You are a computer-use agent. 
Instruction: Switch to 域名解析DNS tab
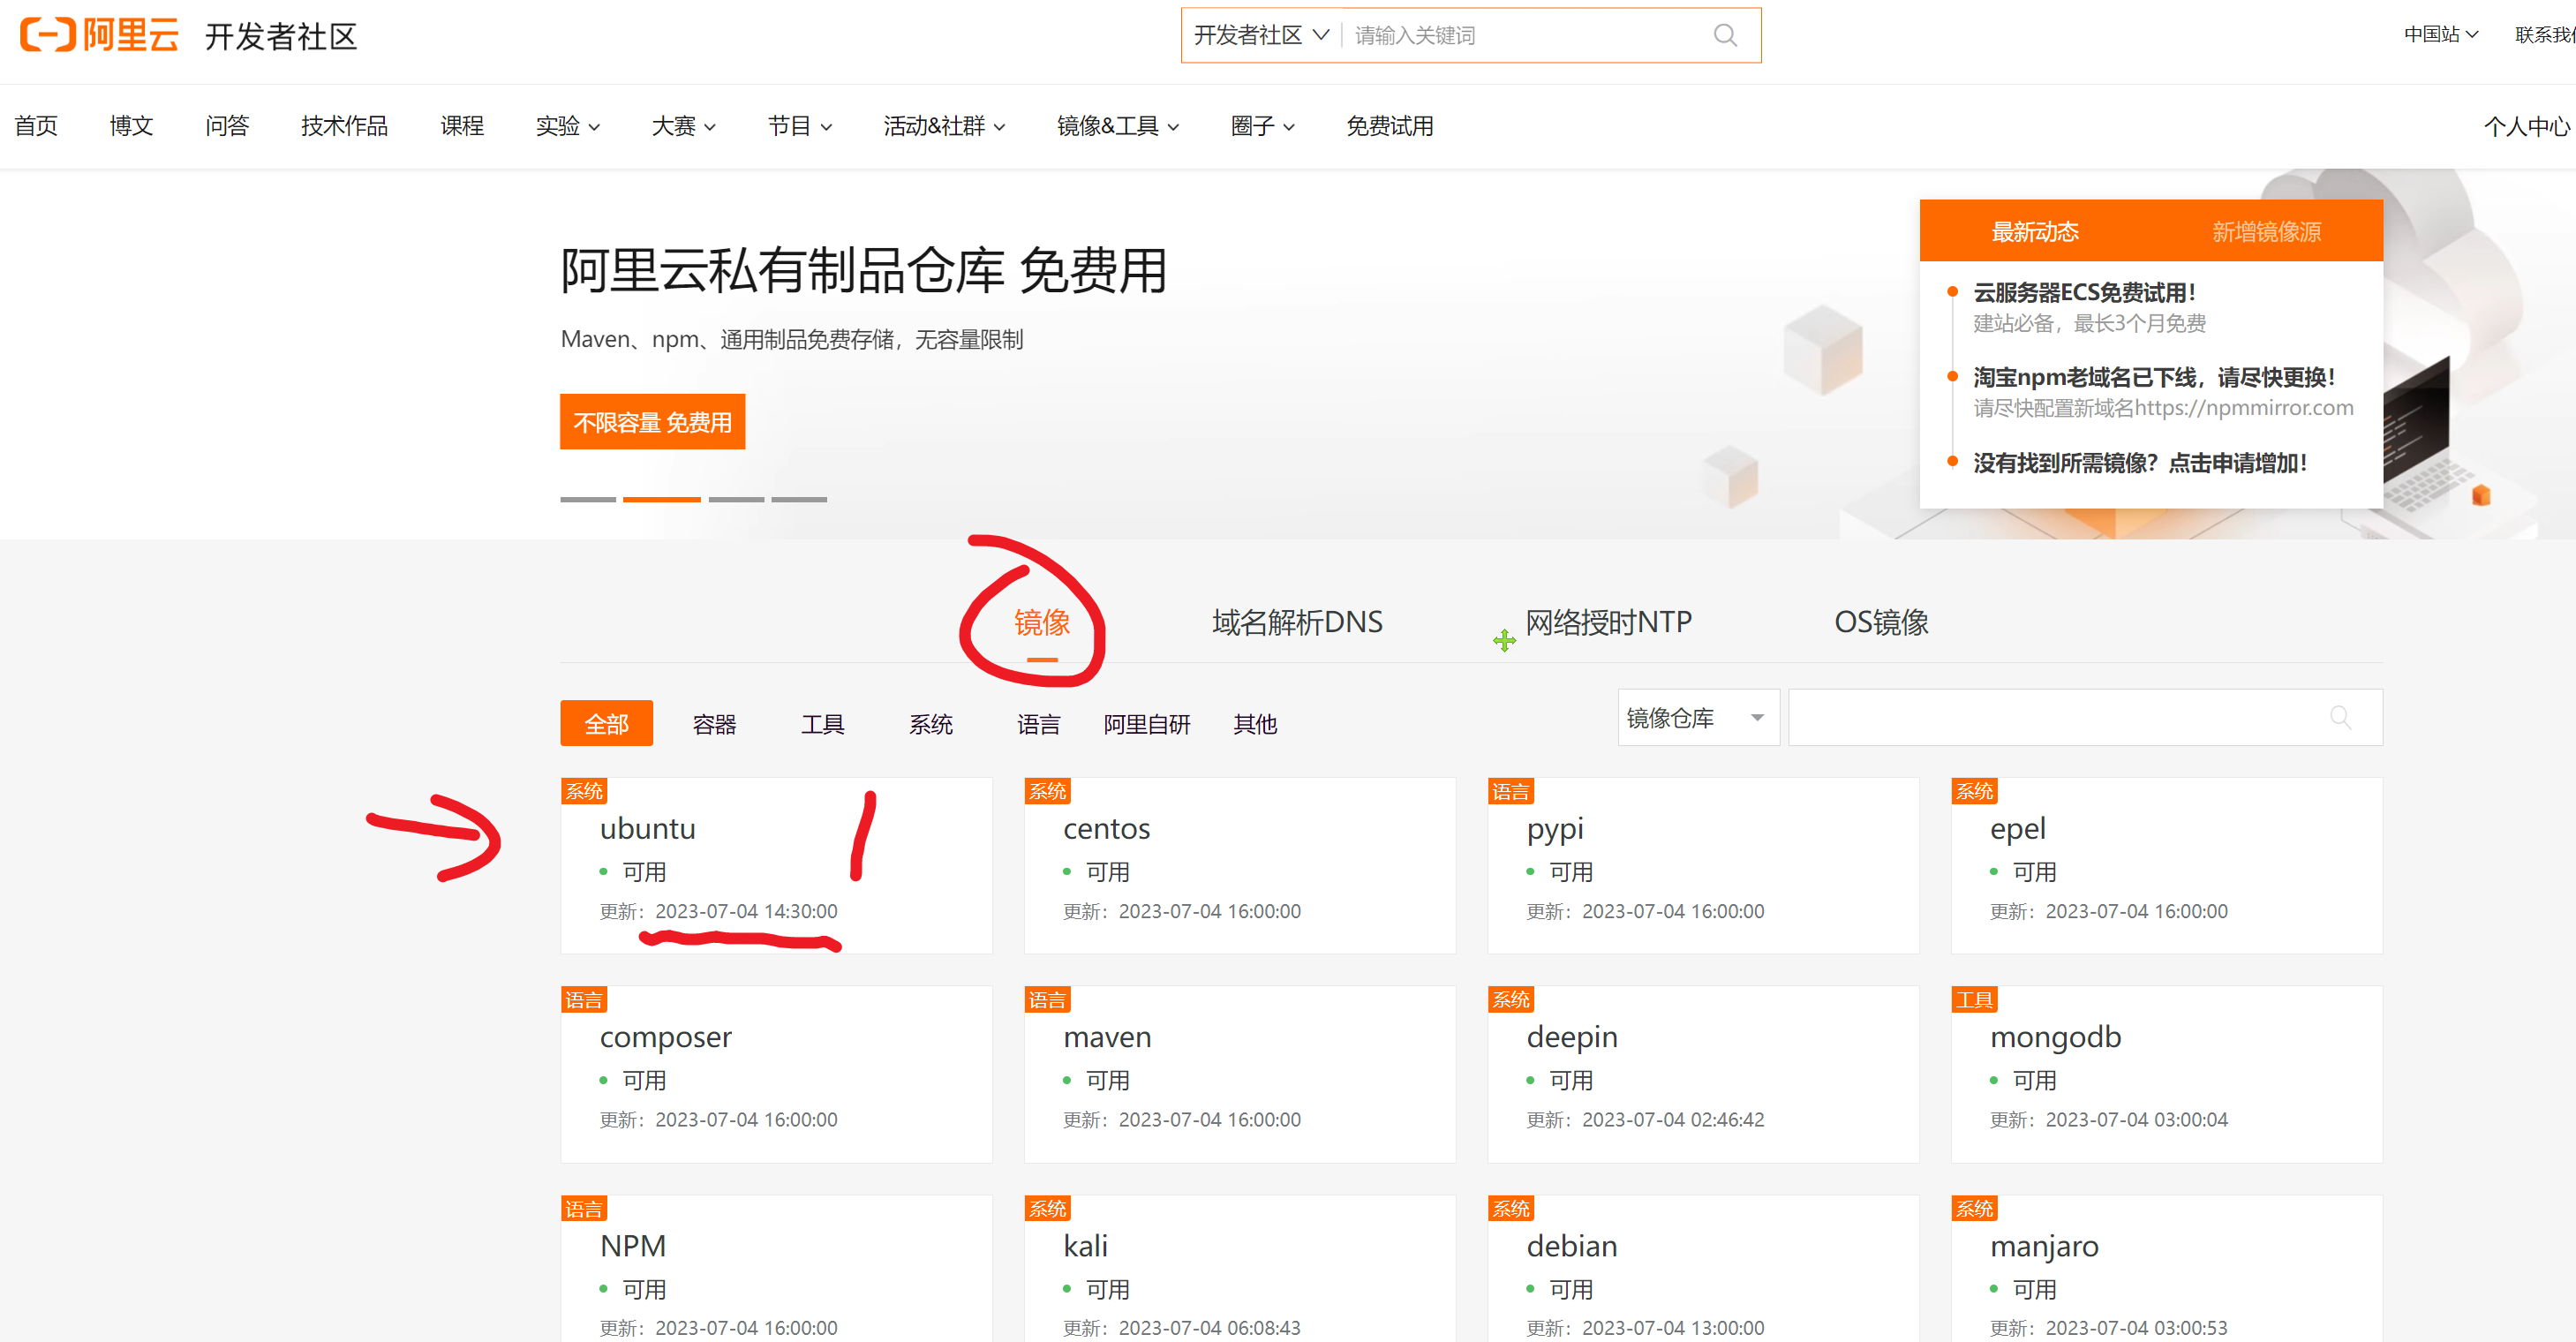[x=1297, y=622]
